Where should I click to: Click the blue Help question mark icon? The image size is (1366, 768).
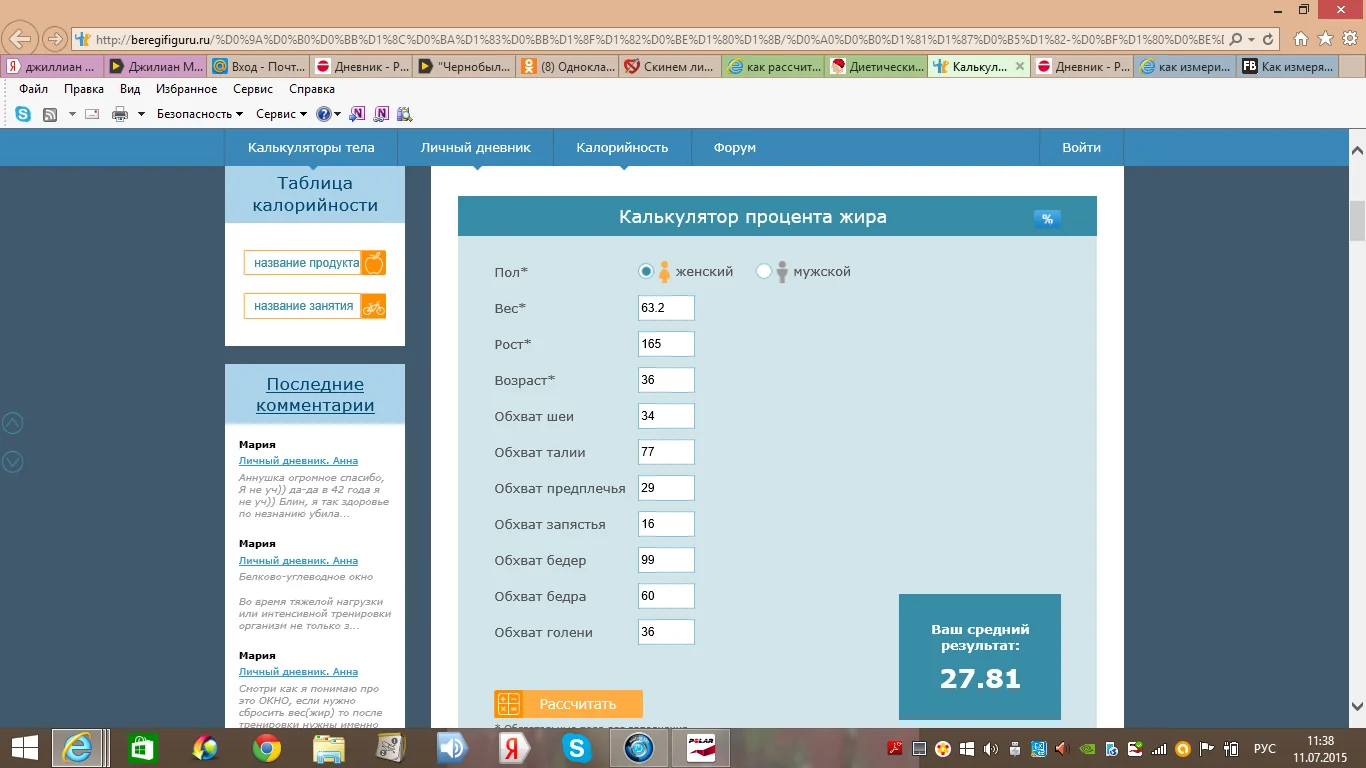(x=324, y=114)
